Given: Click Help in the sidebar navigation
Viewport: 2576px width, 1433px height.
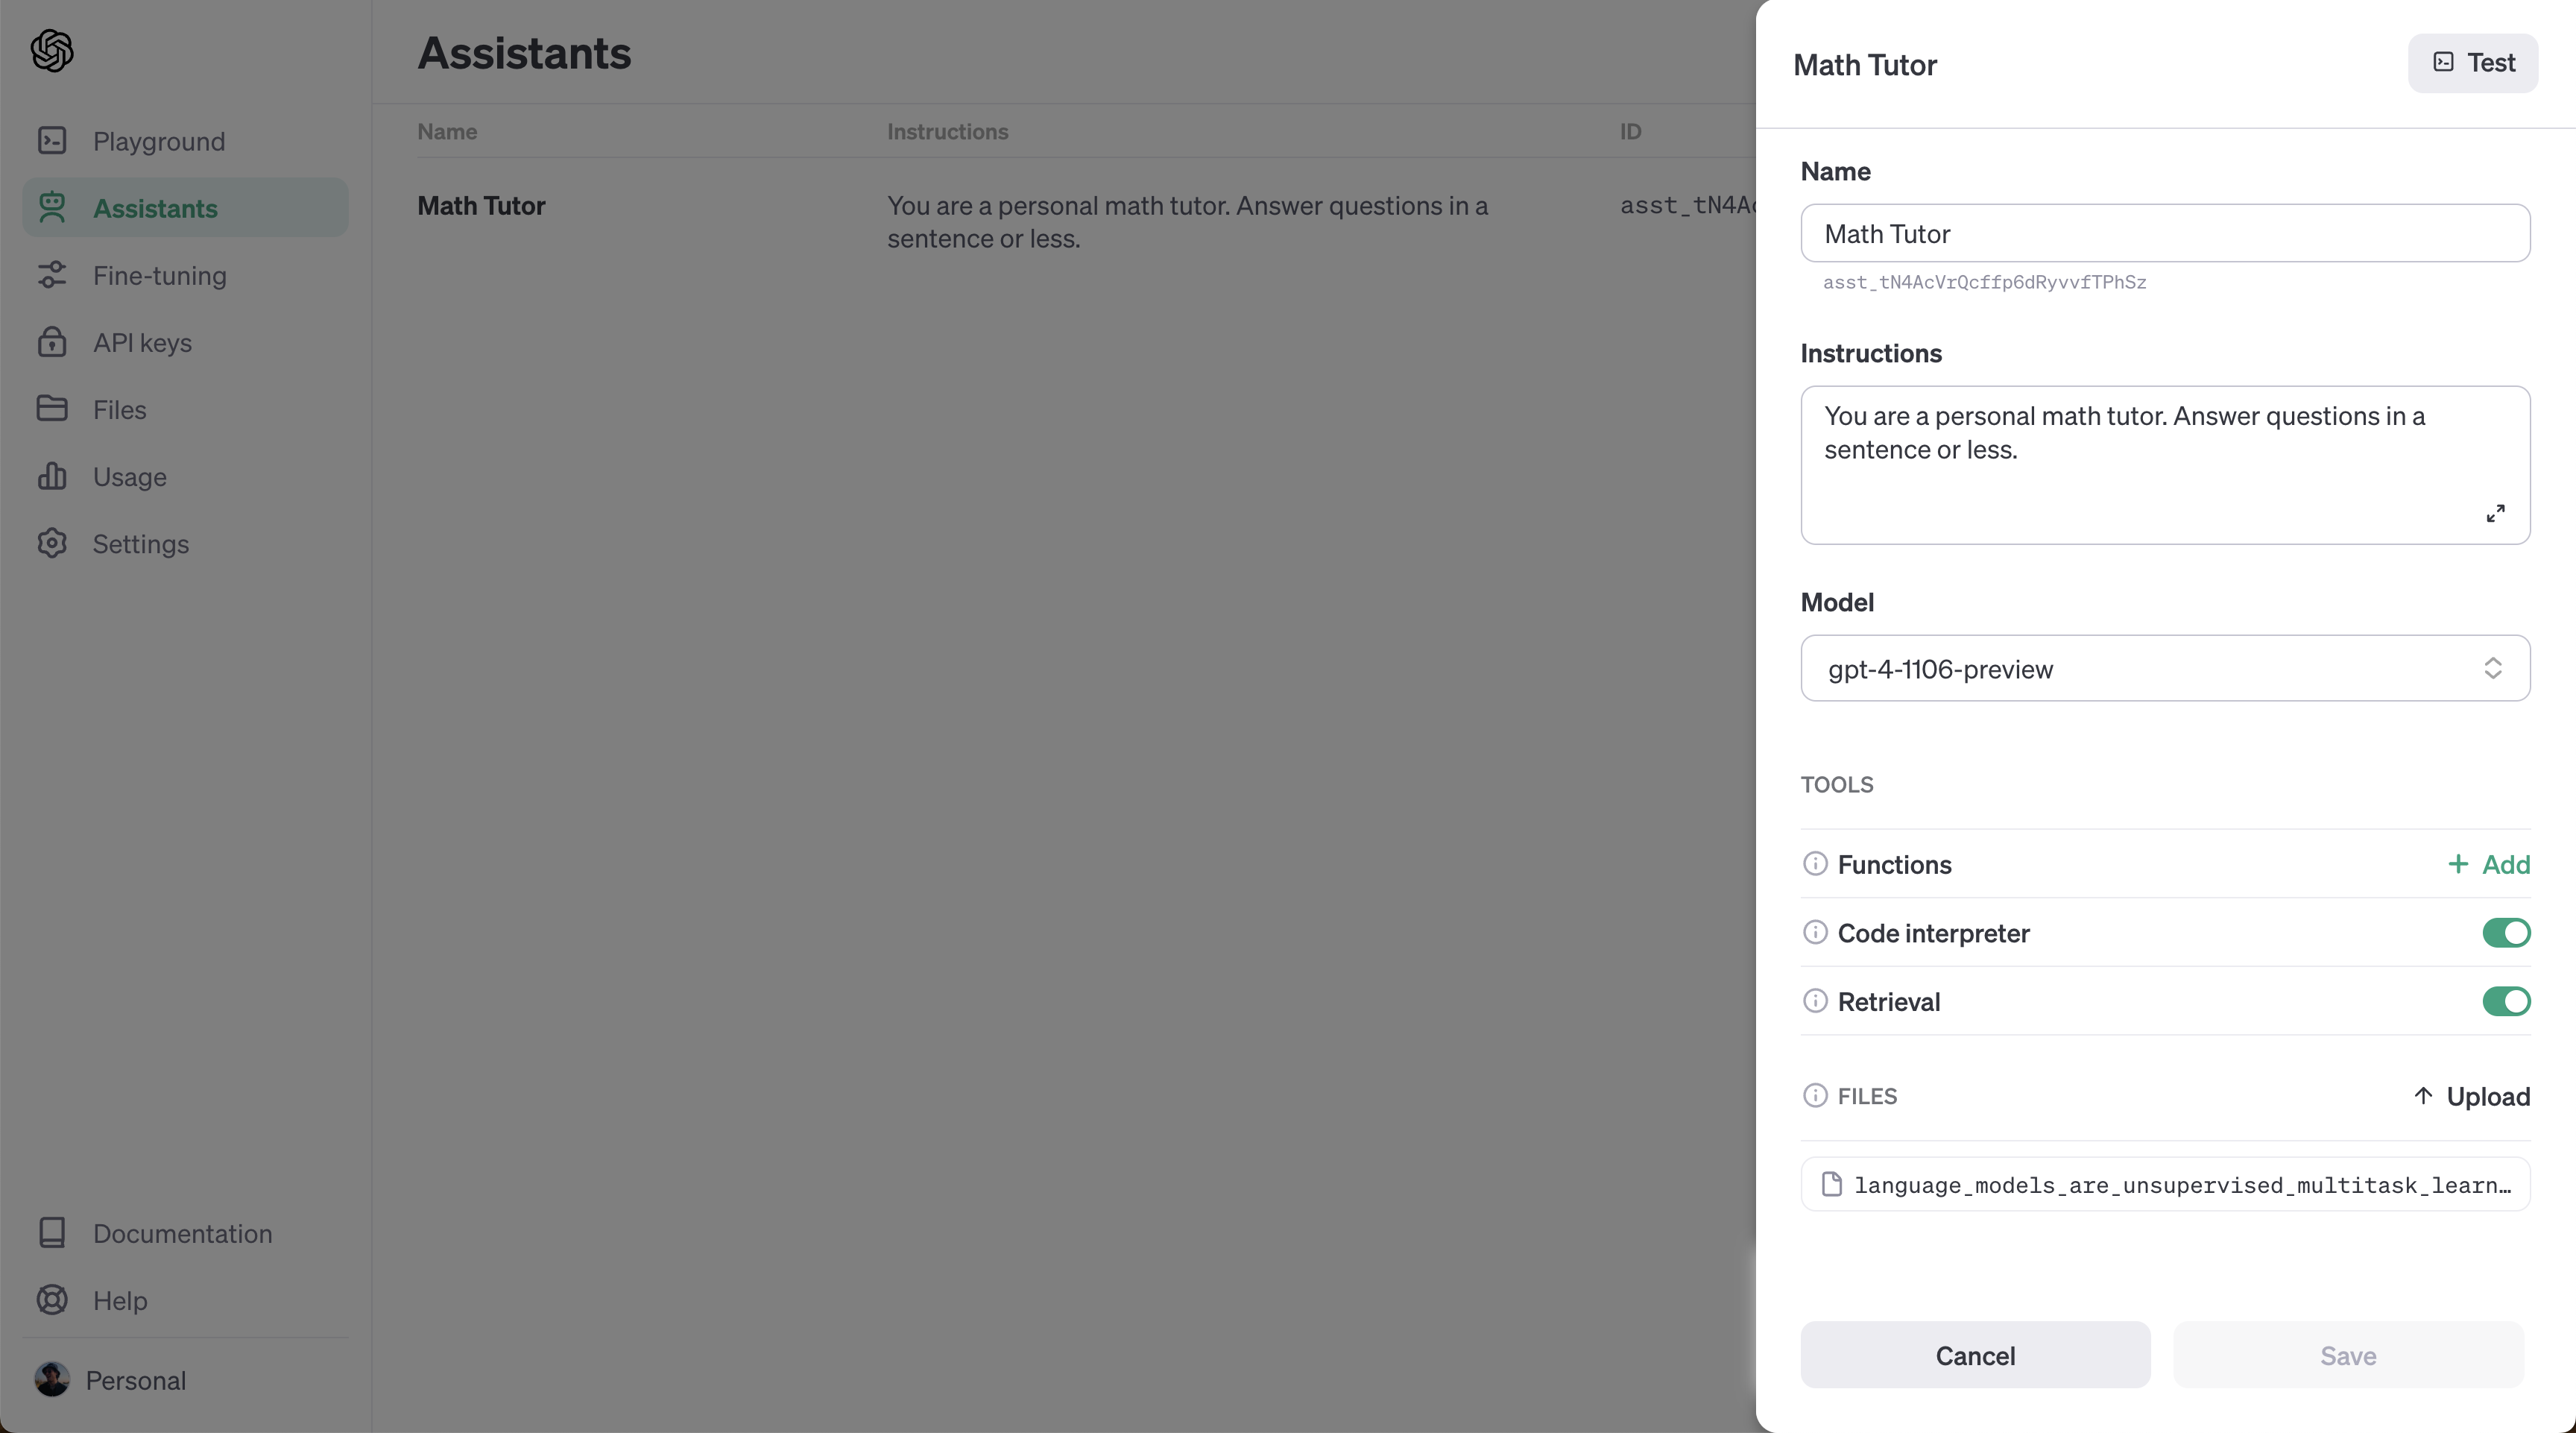Looking at the screenshot, I should (120, 1300).
